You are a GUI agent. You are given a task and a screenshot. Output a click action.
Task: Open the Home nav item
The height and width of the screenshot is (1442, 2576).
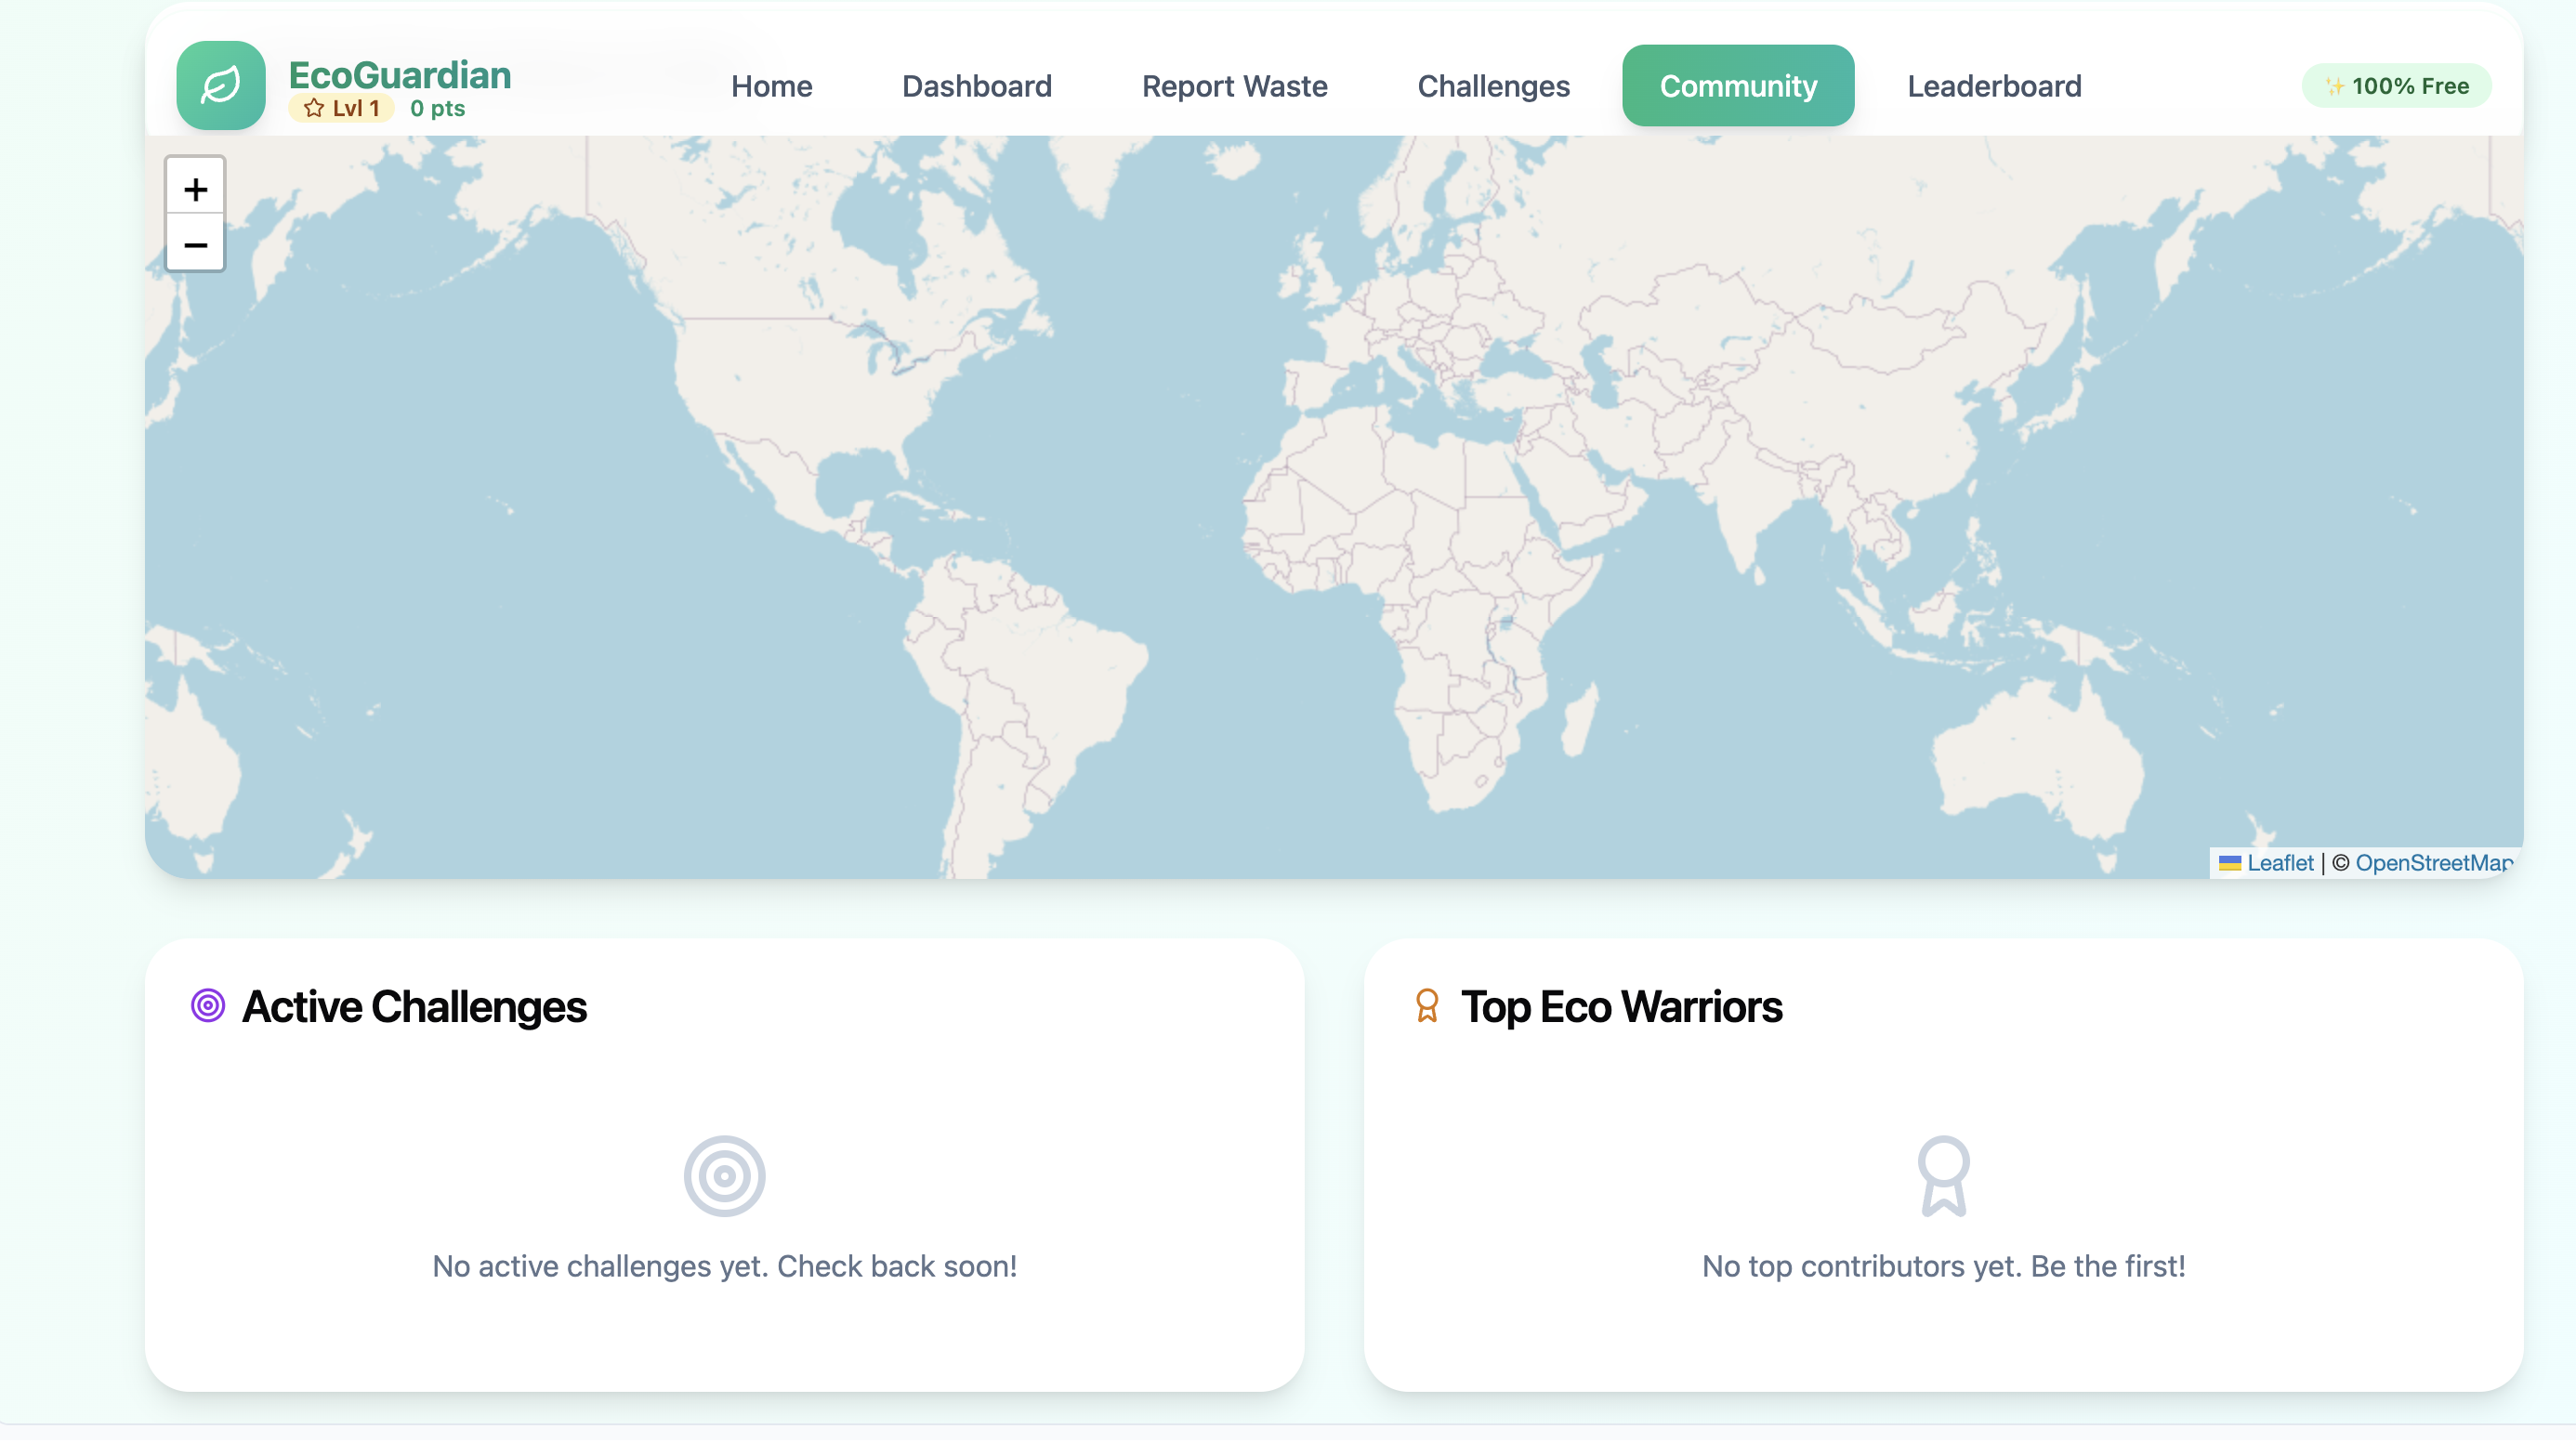pos(771,86)
